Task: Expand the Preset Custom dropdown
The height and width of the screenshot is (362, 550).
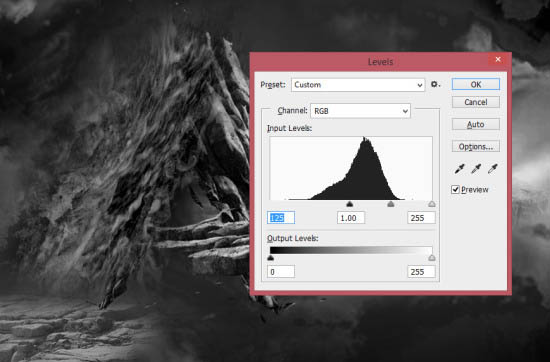Action: tap(358, 85)
